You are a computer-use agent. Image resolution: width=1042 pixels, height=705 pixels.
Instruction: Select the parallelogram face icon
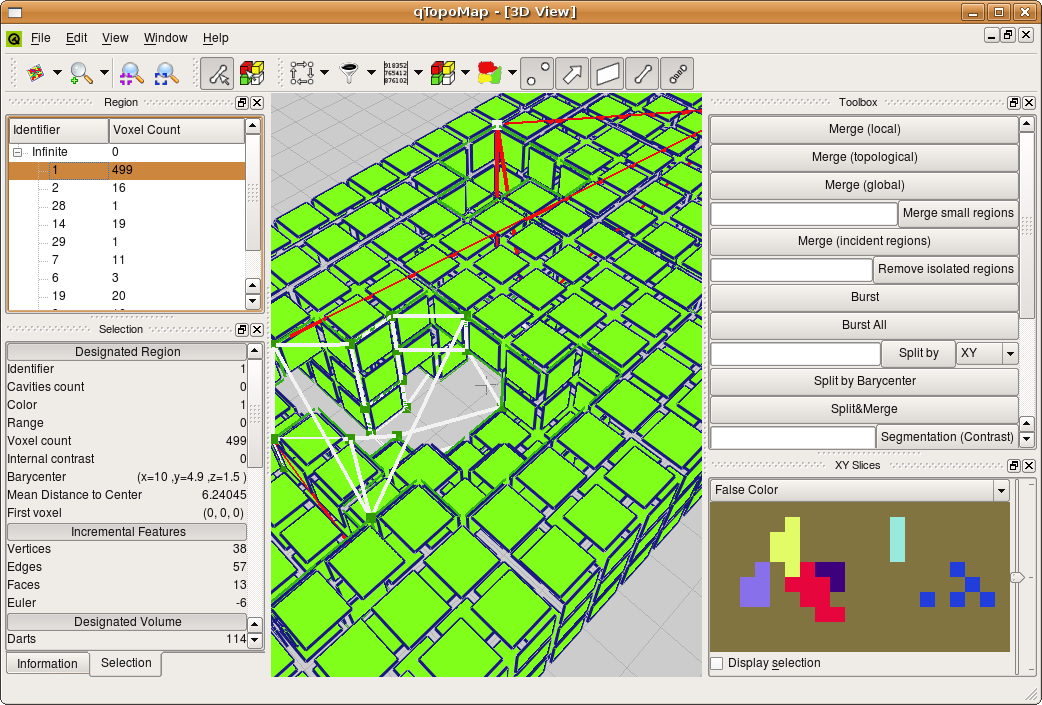tap(607, 72)
